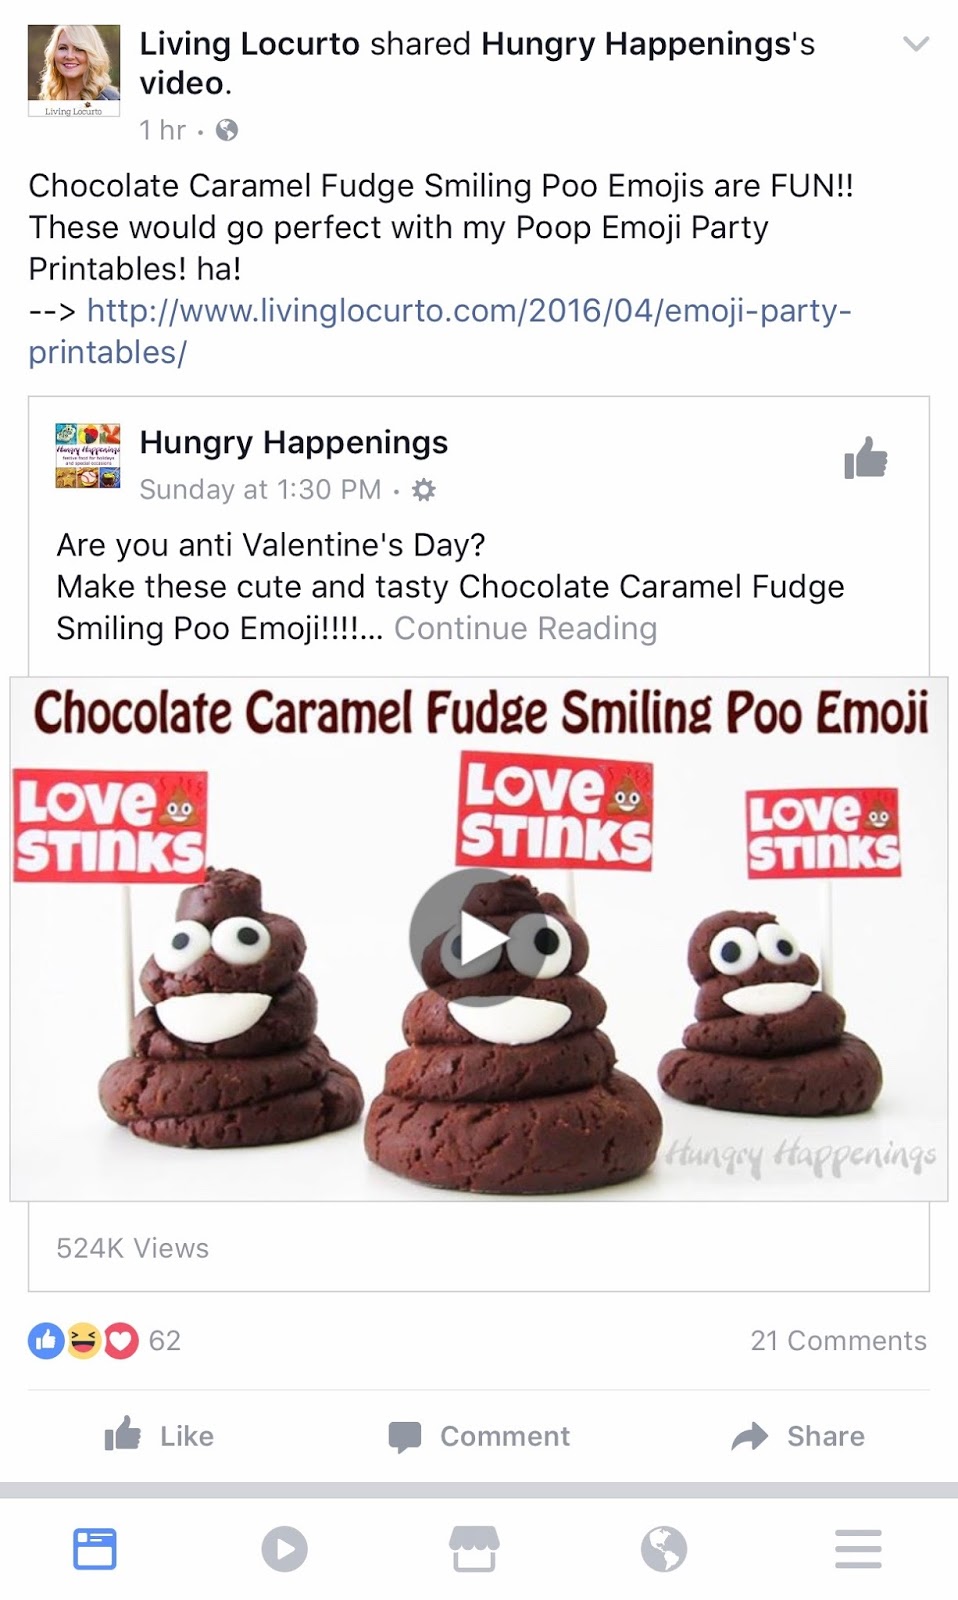Switch to News Feed tab
Viewport: 958px width, 1600px height.
tap(95, 1549)
